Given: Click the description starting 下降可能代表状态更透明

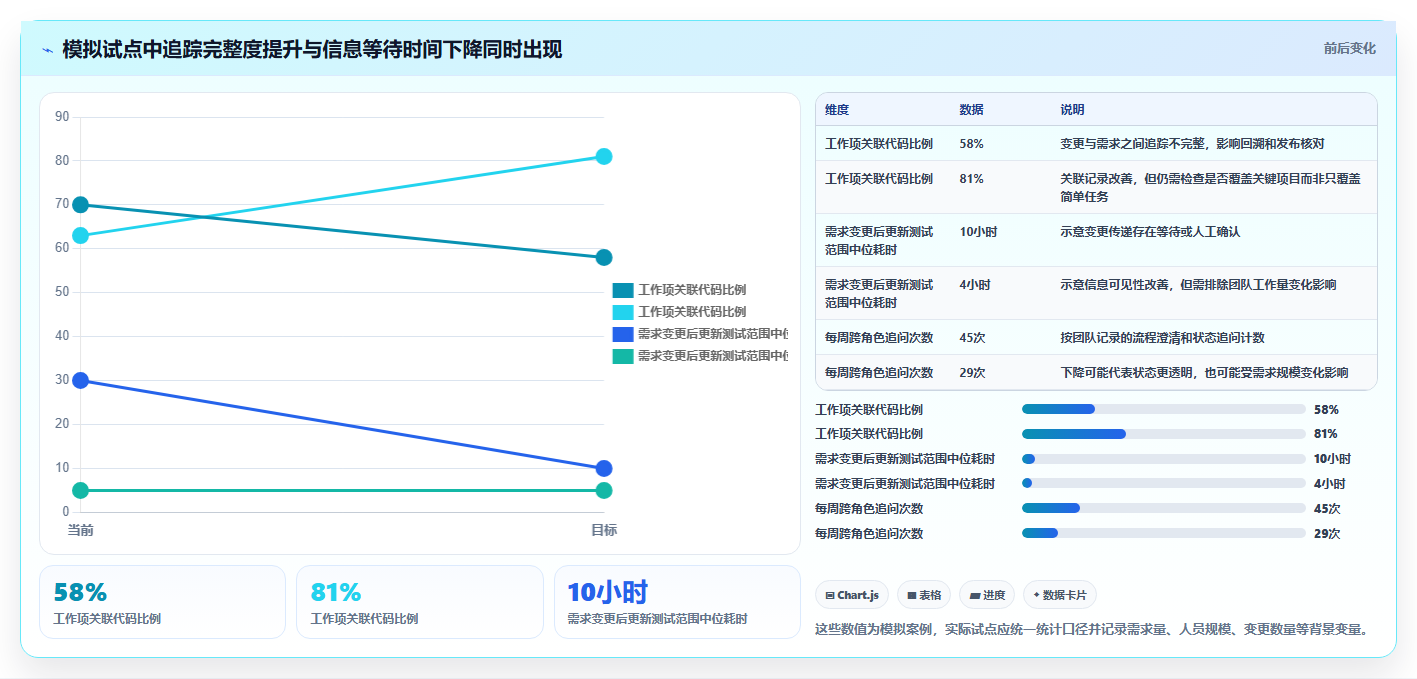Looking at the screenshot, I should 1204,373.
